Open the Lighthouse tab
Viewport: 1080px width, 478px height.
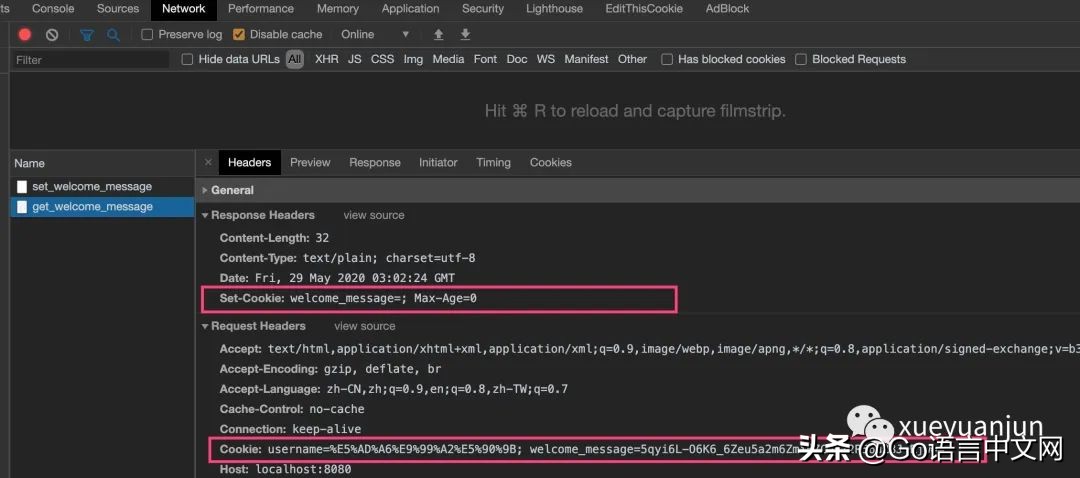[554, 9]
